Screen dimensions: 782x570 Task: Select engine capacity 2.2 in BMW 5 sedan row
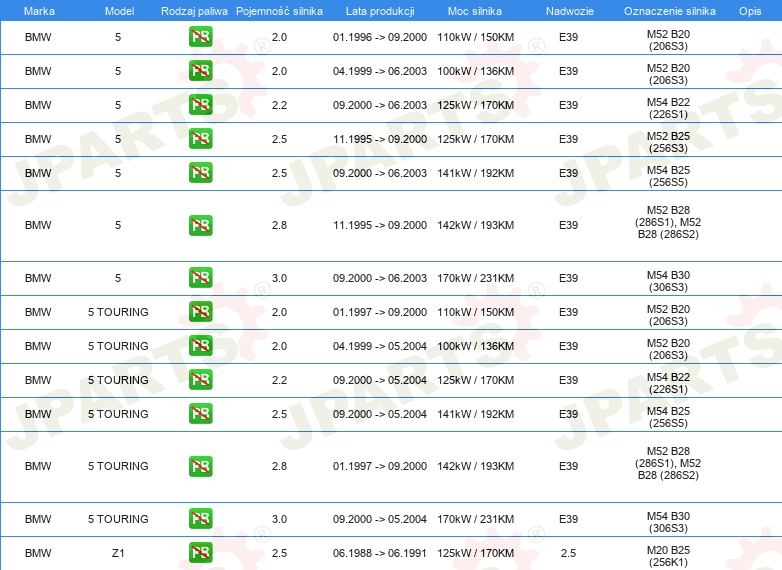(x=279, y=105)
